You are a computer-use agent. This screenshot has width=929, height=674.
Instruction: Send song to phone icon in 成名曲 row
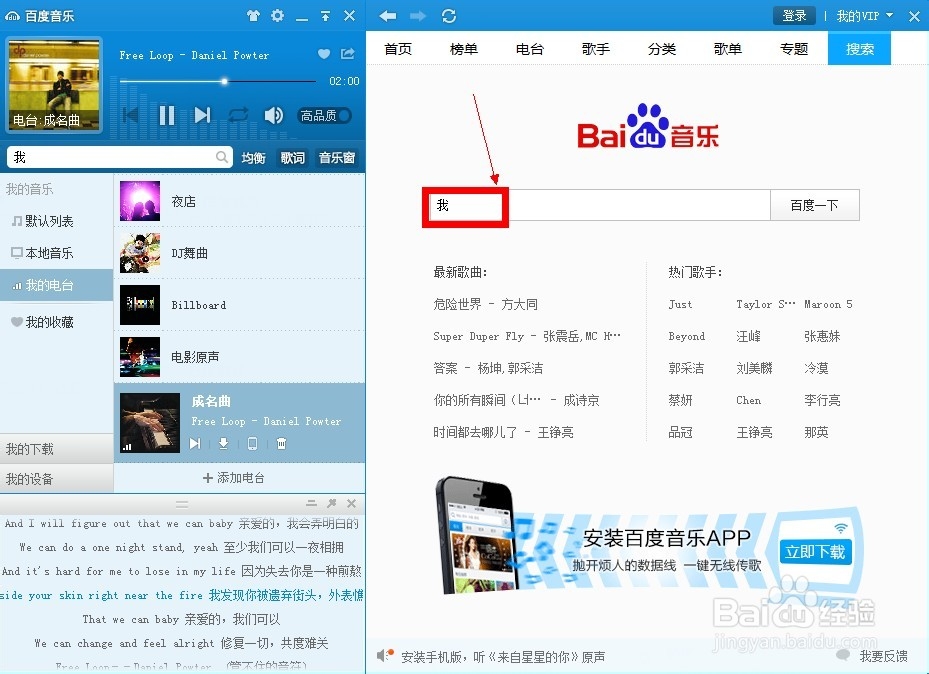252,444
